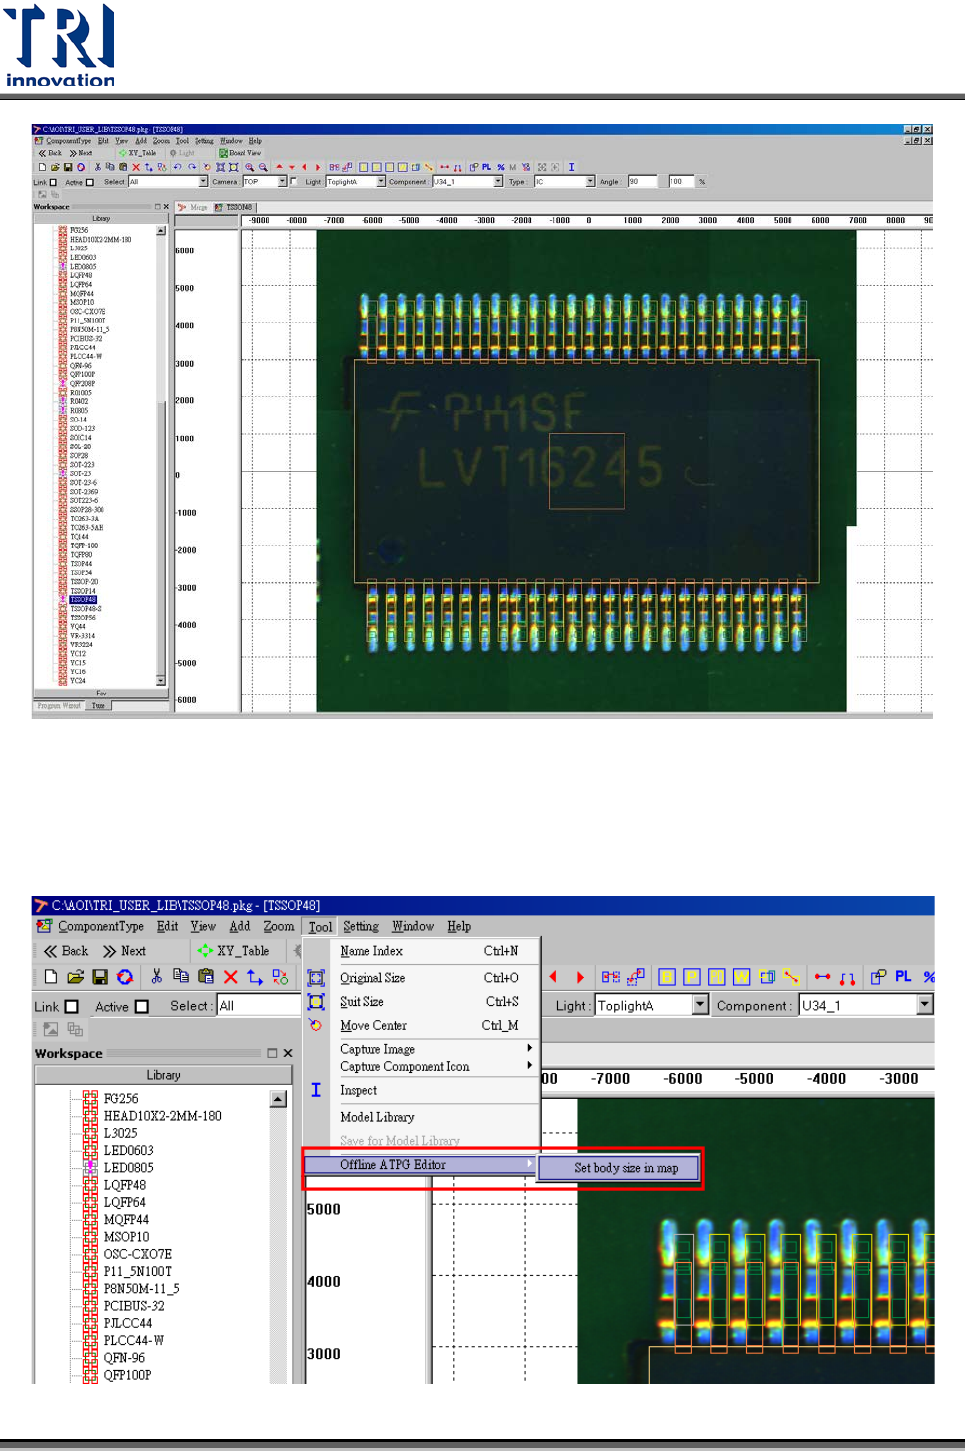Viewport: 965px width, 1451px height.
Task: Open the Camera TOP dropdown
Action: (282, 182)
